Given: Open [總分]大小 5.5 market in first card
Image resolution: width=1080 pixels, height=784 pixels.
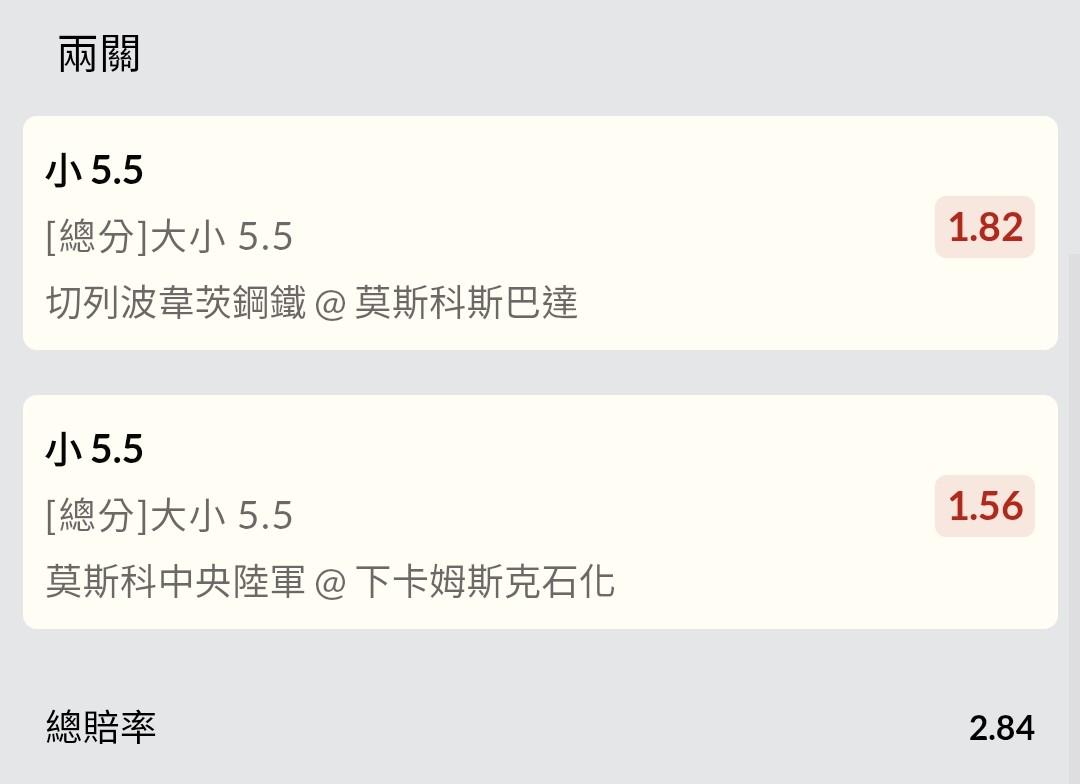Looking at the screenshot, I should click(x=169, y=237).
